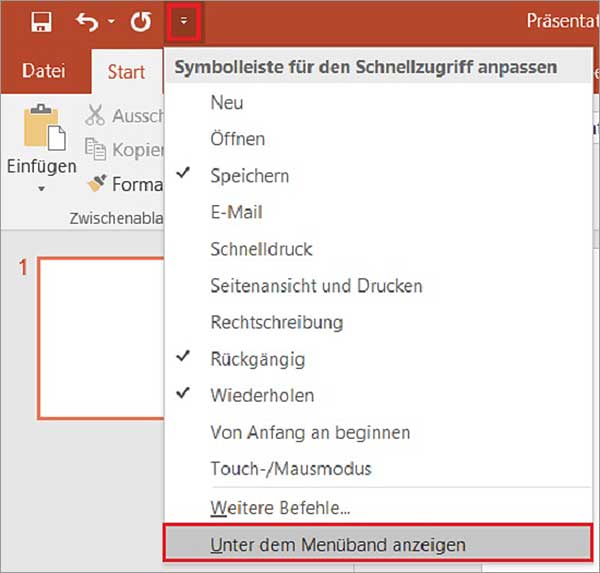Click the Save floppy disk icon
600x573 pixels.
(x=41, y=21)
